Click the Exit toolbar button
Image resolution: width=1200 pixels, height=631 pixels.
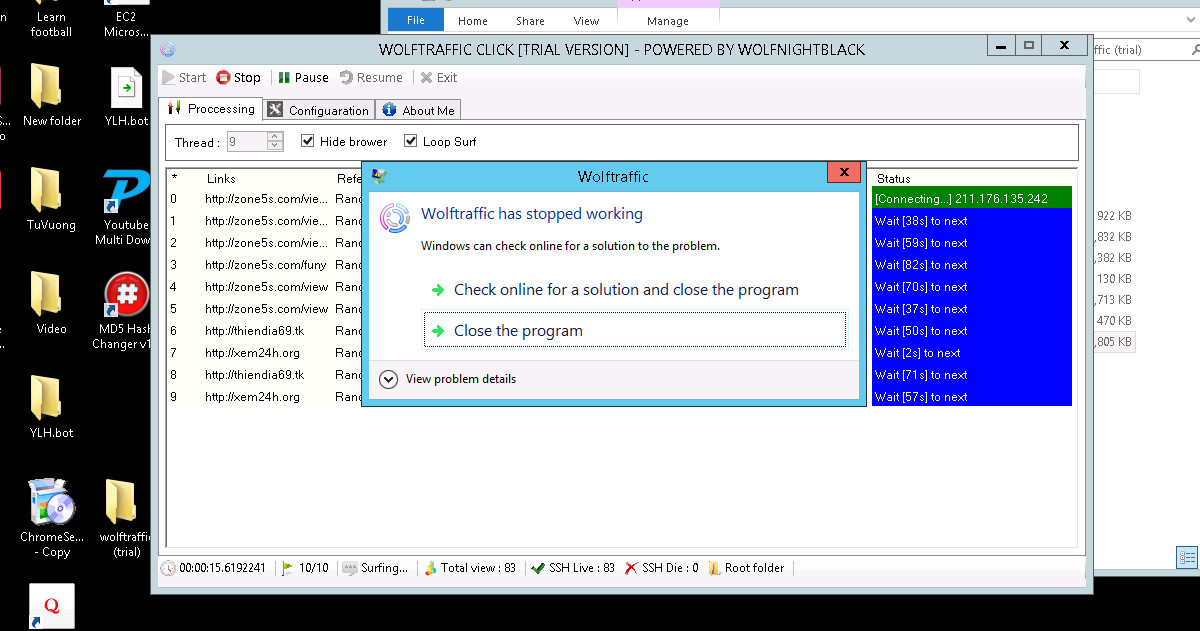(439, 77)
